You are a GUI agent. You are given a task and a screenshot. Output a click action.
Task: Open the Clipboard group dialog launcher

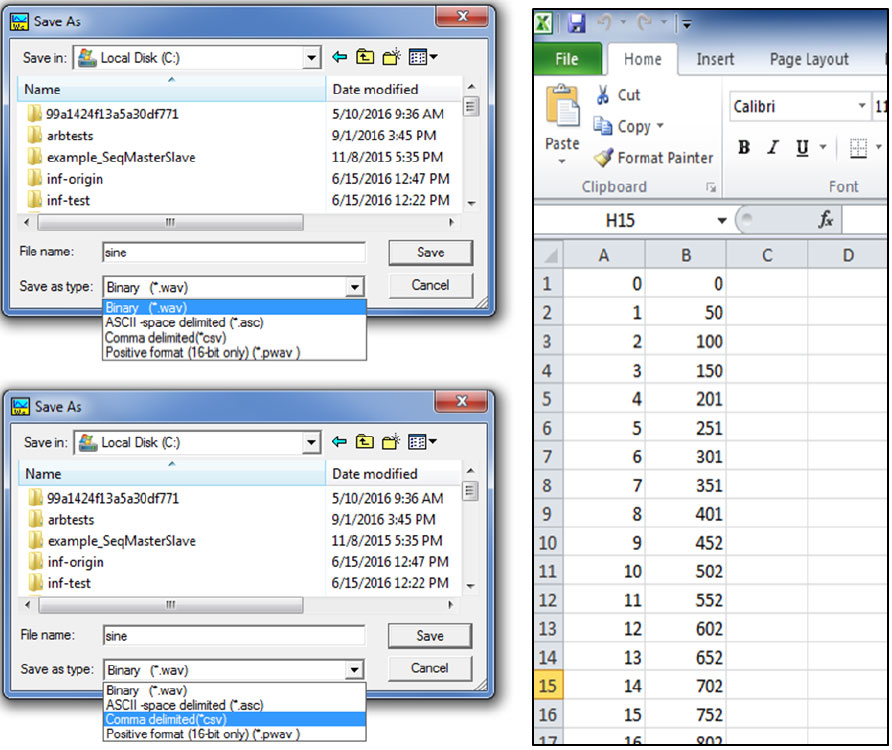711,187
